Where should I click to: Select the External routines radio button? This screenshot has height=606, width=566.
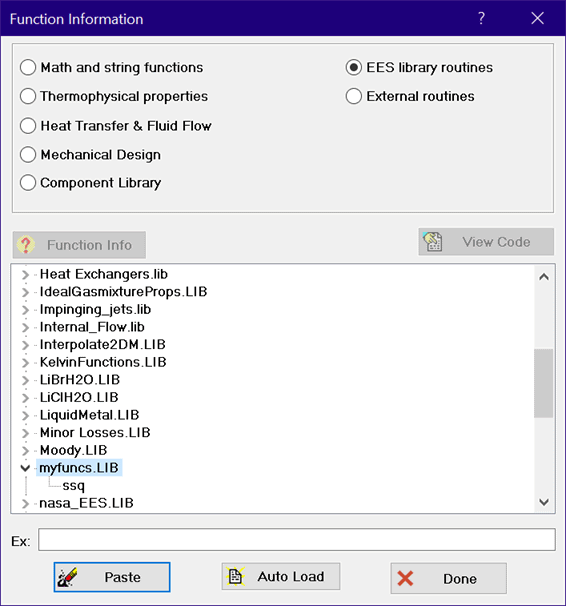click(x=354, y=96)
